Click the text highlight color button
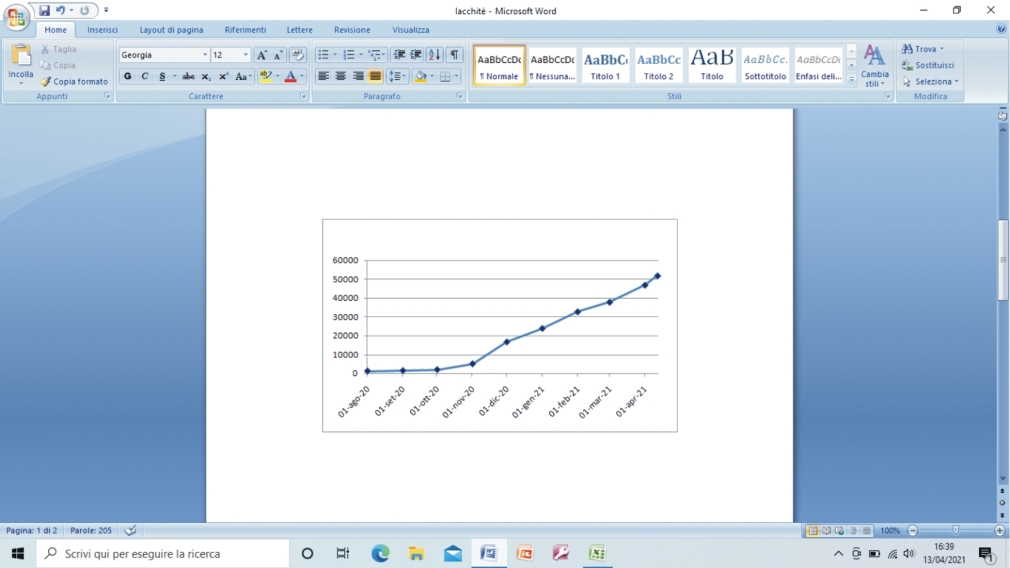This screenshot has height=568, width=1010. point(265,77)
